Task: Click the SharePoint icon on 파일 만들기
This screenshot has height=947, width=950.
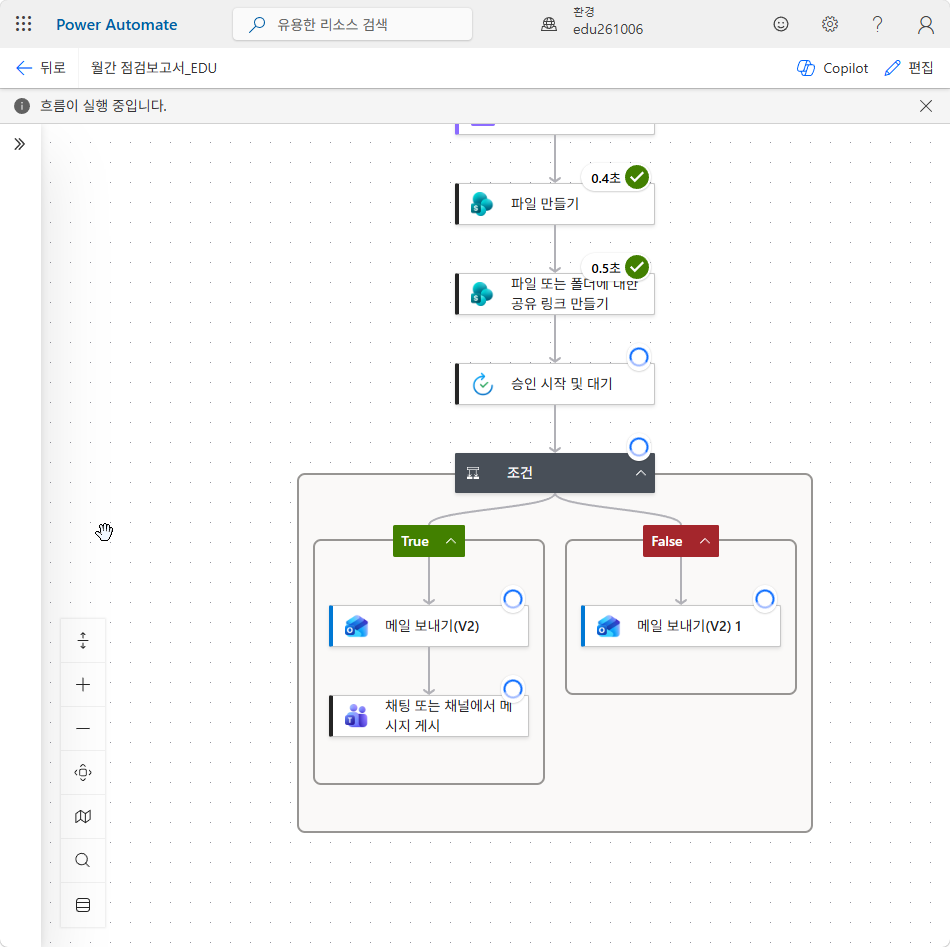Action: [x=482, y=204]
